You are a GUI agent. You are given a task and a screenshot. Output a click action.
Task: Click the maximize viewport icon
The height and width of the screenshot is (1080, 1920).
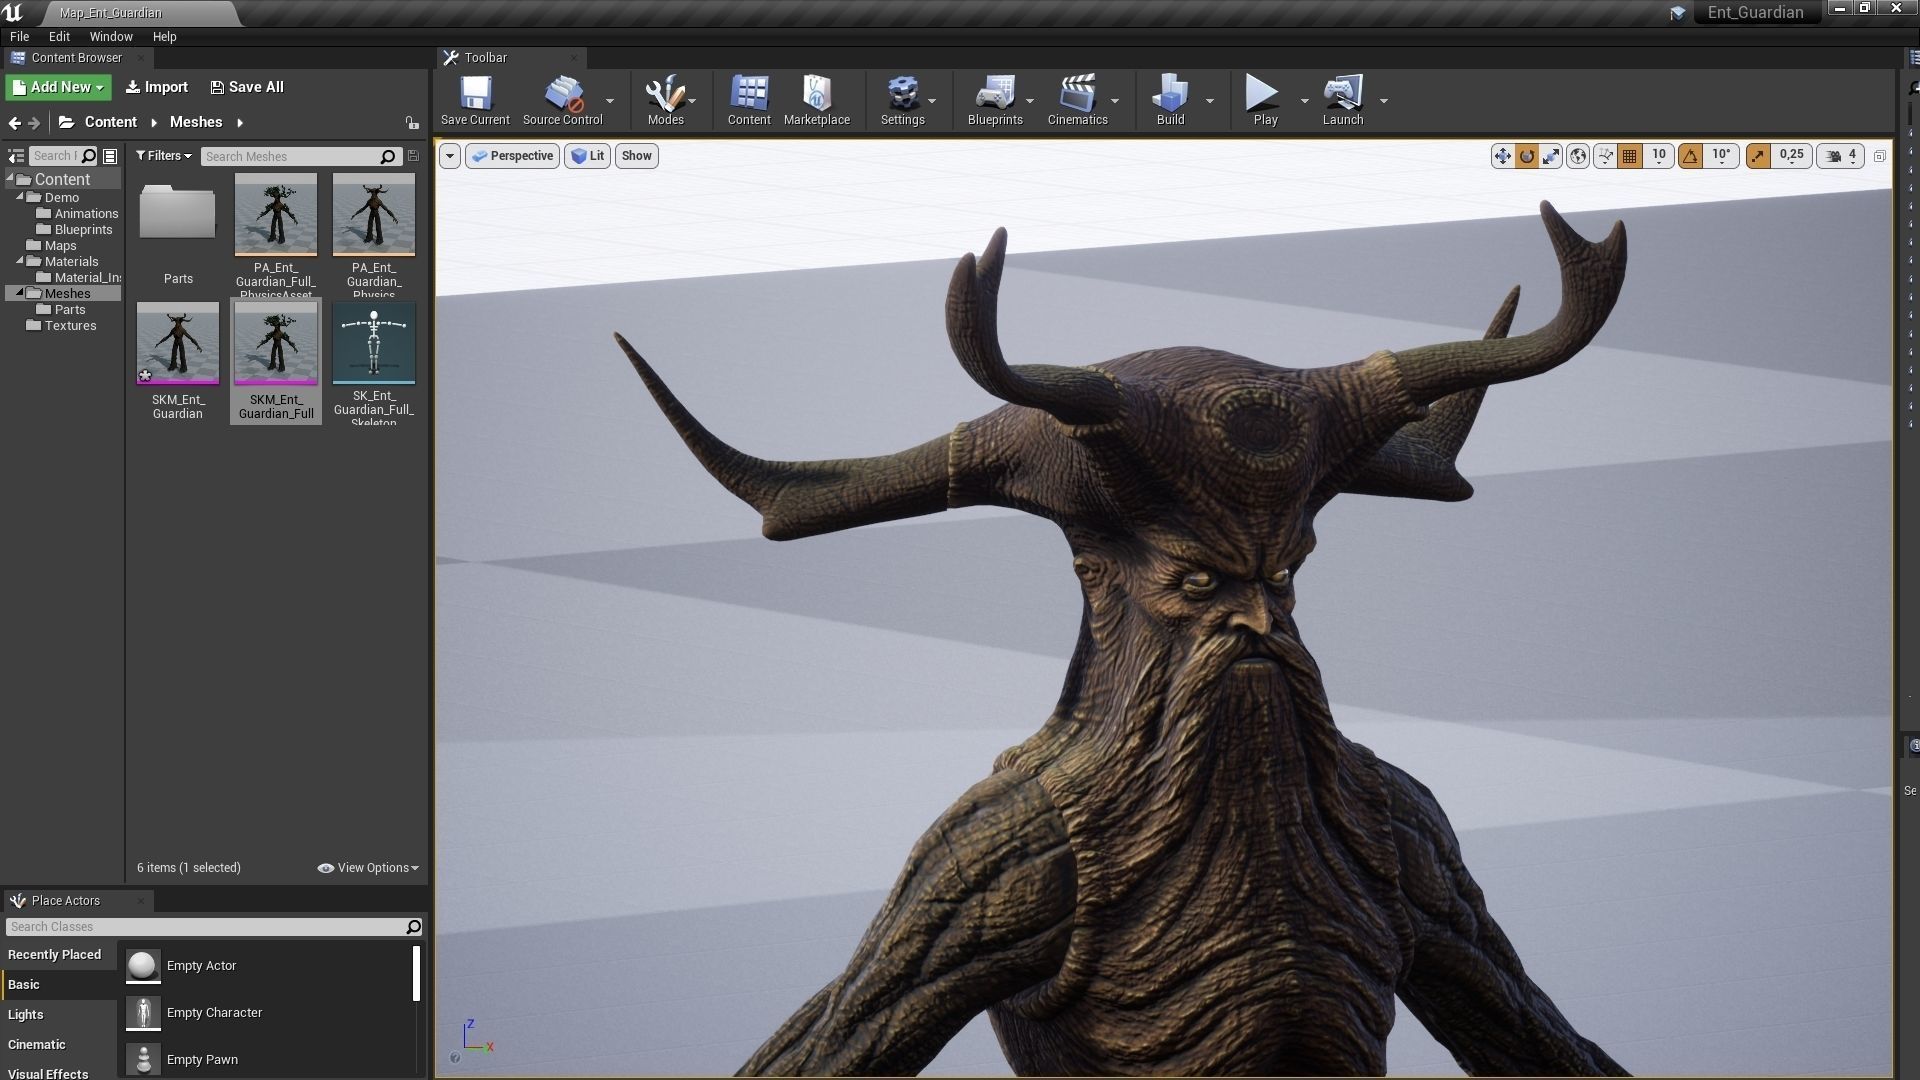point(1879,156)
